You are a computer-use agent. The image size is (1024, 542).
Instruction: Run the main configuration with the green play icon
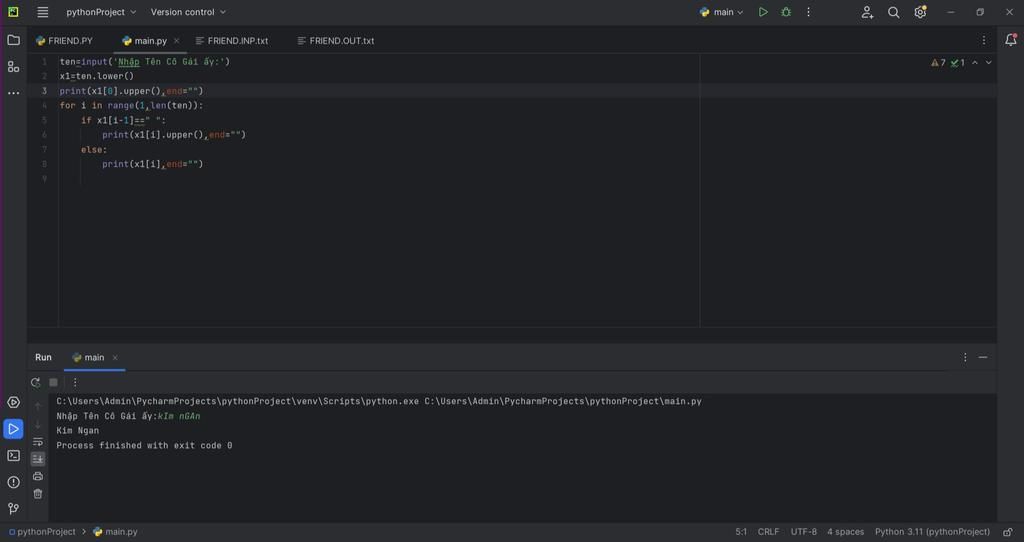[x=763, y=12]
